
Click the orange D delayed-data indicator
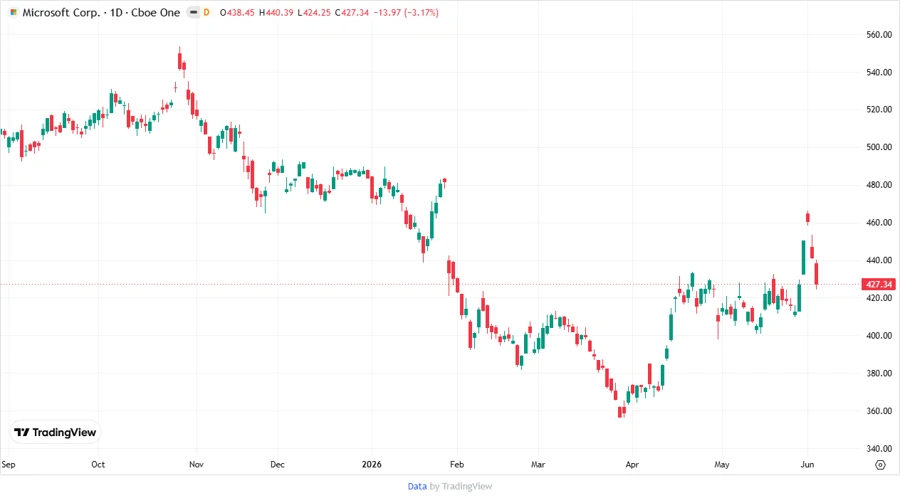pyautogui.click(x=207, y=13)
